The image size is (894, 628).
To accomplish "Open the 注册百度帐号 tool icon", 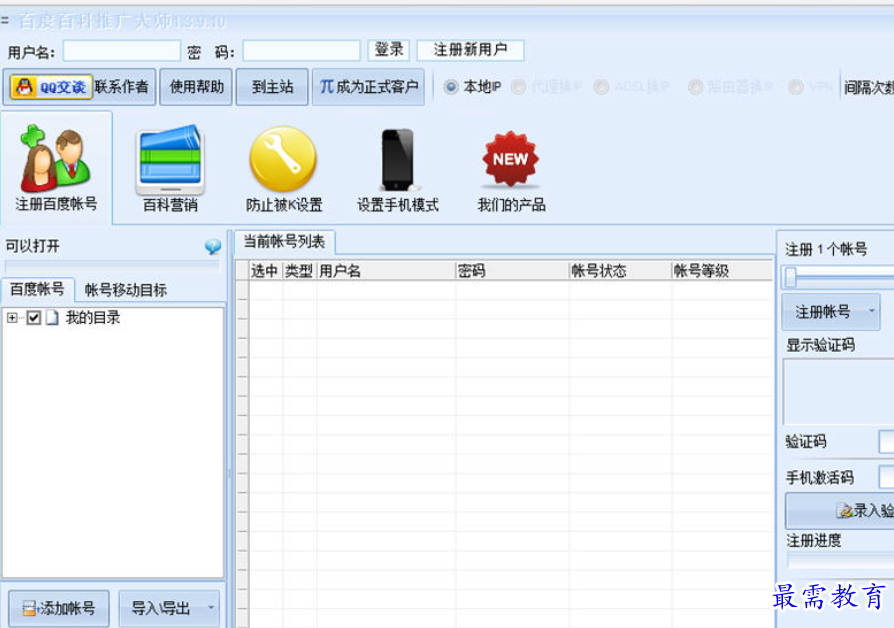I will [x=55, y=168].
